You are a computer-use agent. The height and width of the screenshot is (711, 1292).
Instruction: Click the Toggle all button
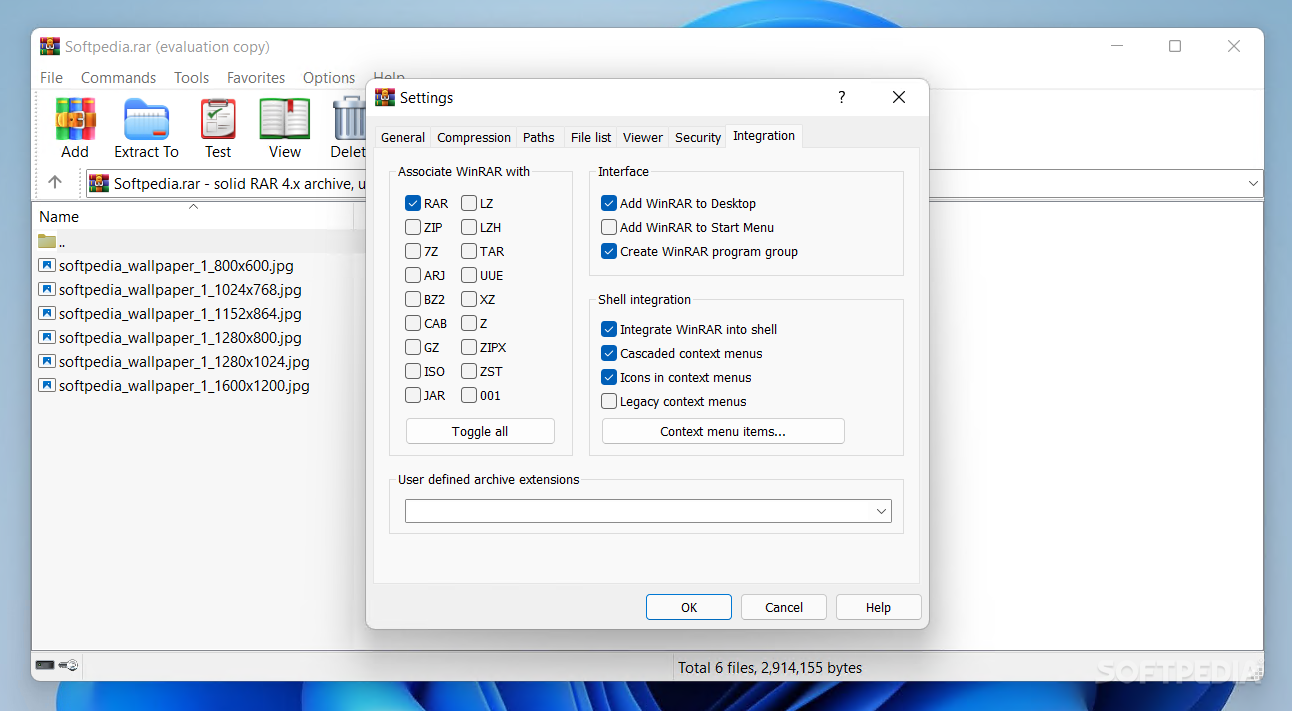480,431
